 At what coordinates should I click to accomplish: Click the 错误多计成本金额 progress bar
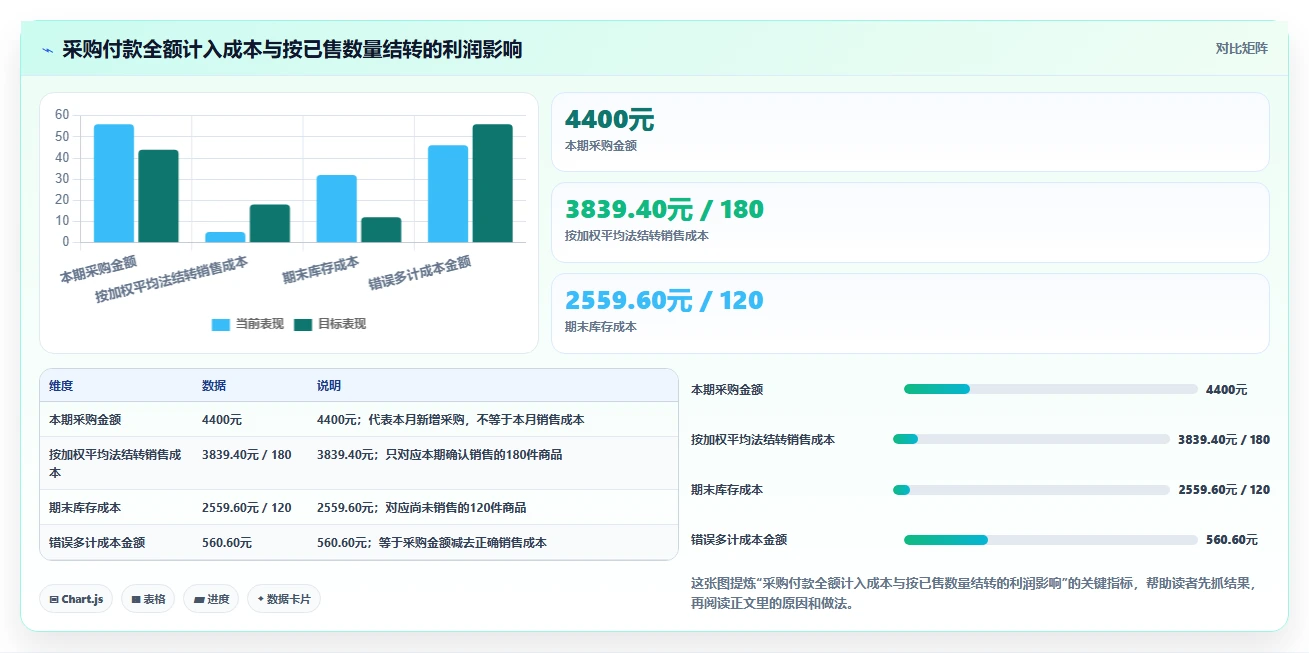coord(1051,540)
